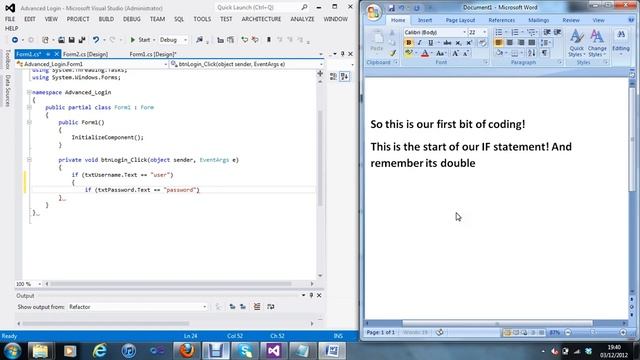Toggle Italic formatting in Word
640x360 pixels.
coord(419,42)
